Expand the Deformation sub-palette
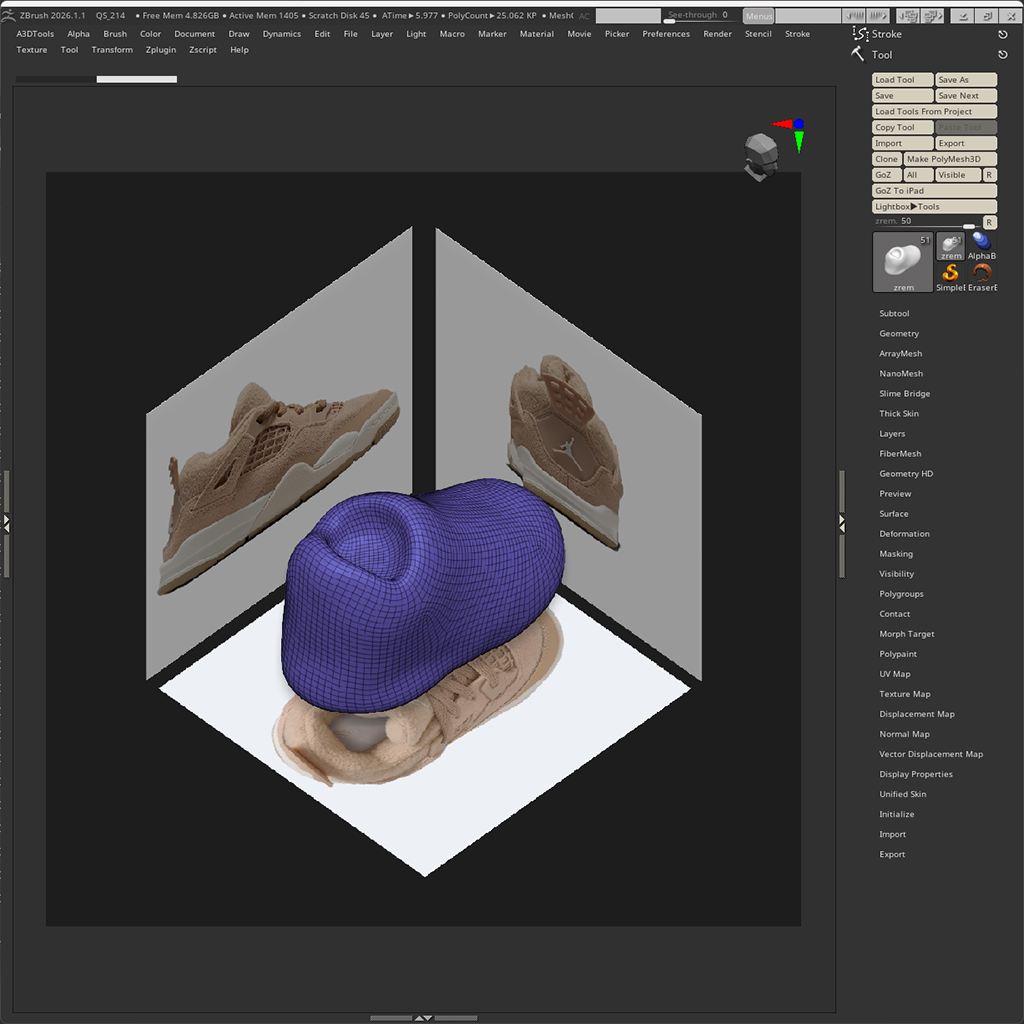This screenshot has height=1024, width=1024. click(x=904, y=534)
